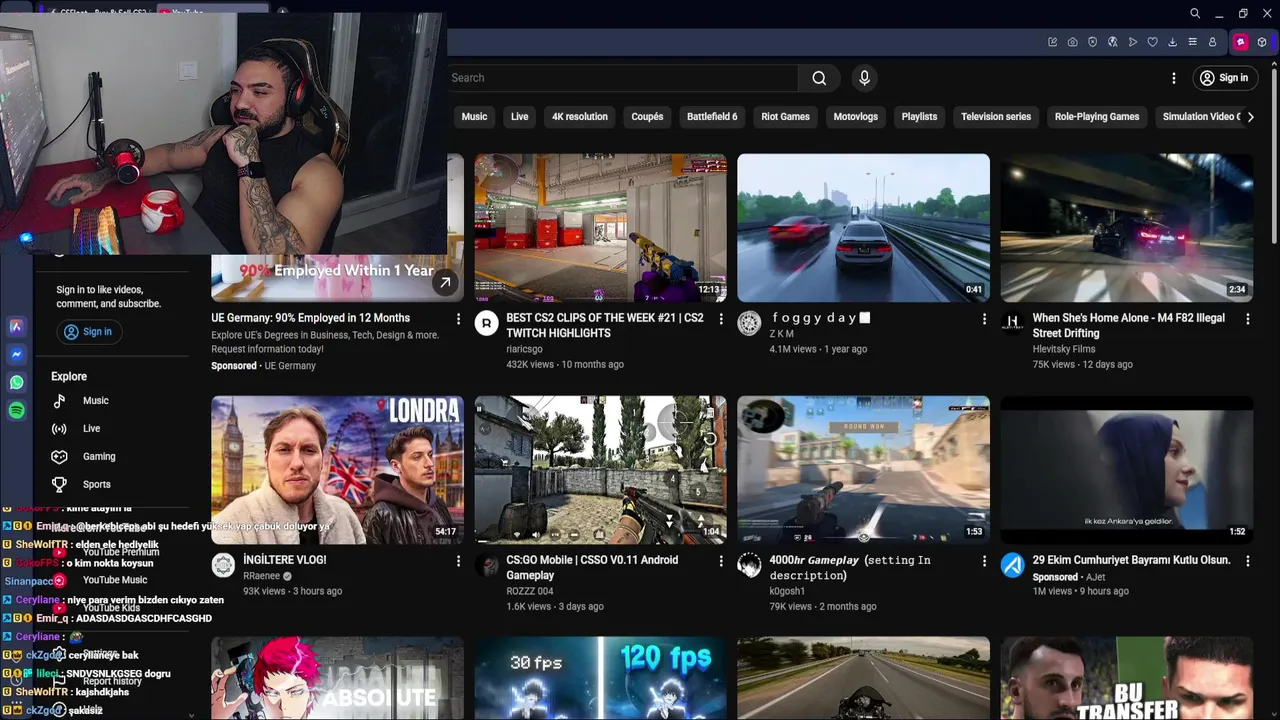This screenshot has height=720, width=1280.
Task: Take a snapshot with the camera icon
Action: coord(1072,42)
